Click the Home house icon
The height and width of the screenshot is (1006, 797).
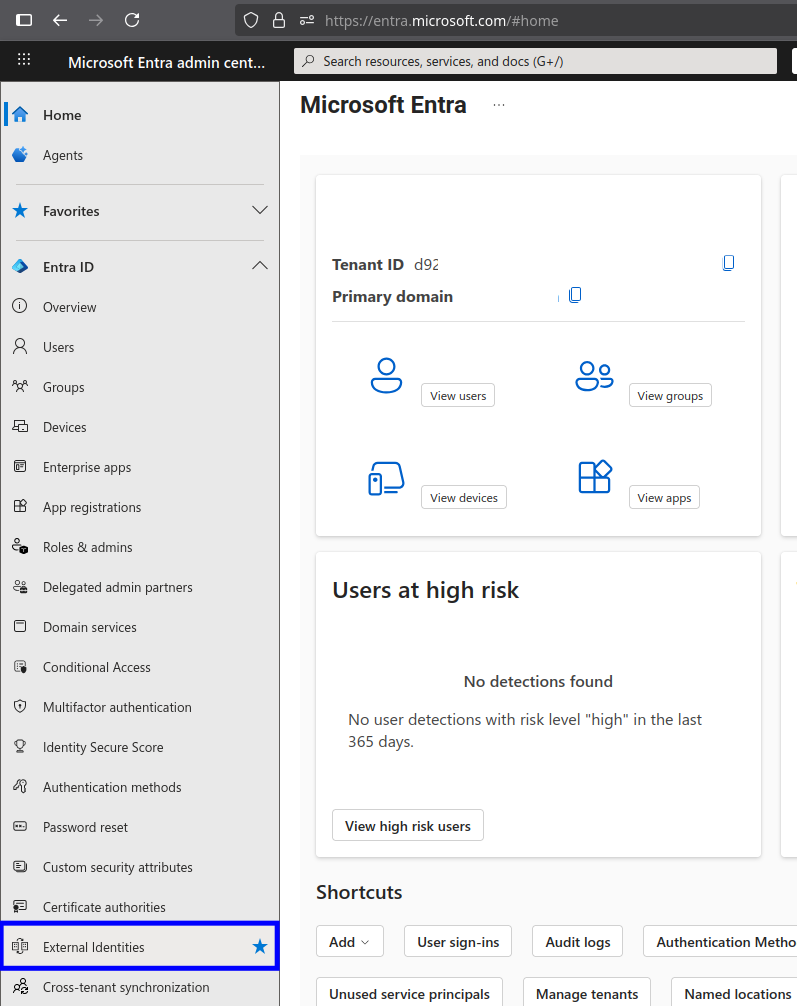(21, 115)
